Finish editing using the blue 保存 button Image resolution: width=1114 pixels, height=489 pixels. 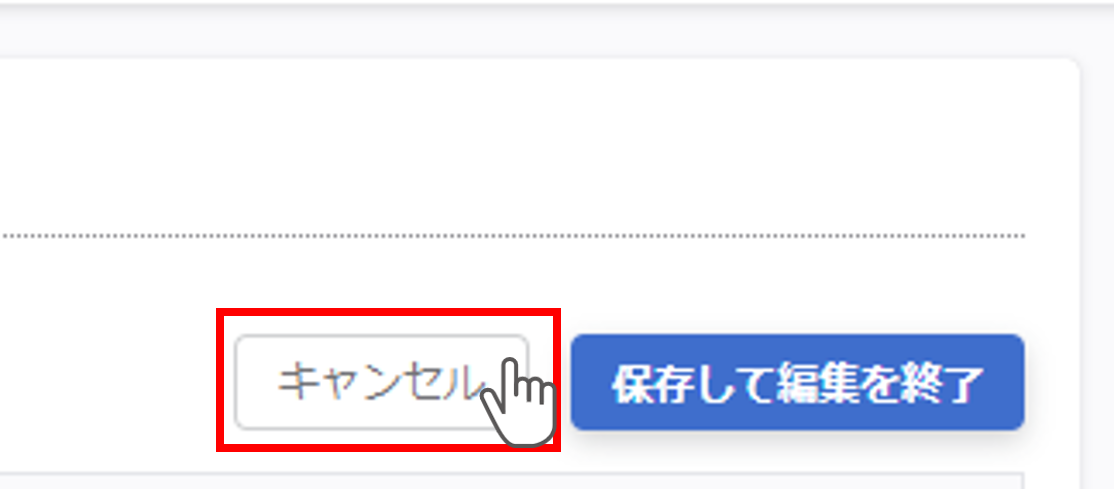tap(797, 382)
